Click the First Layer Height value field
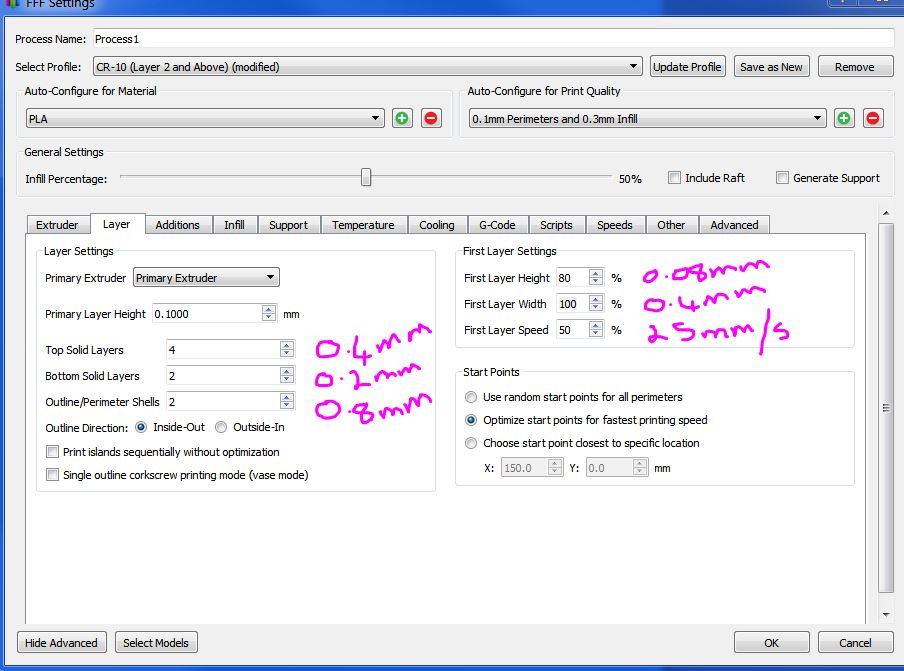 pos(572,278)
